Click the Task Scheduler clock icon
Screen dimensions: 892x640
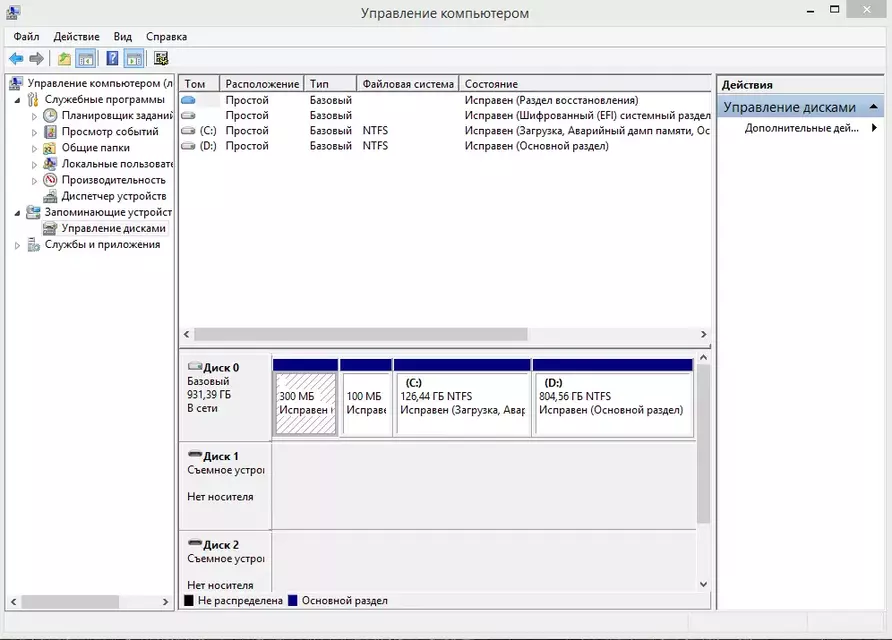[x=51, y=115]
